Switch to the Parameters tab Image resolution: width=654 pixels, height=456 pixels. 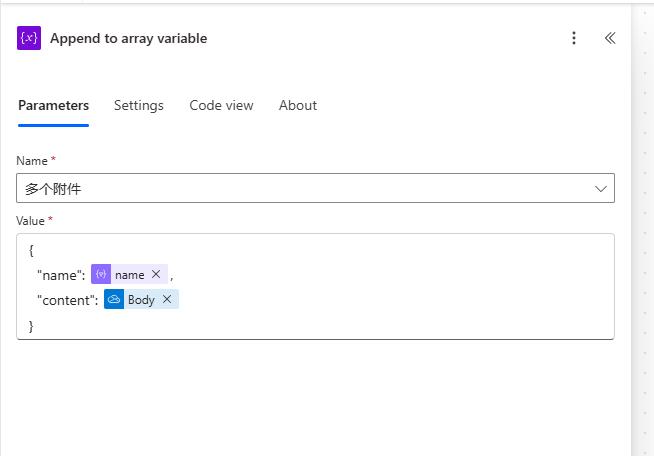(x=53, y=105)
